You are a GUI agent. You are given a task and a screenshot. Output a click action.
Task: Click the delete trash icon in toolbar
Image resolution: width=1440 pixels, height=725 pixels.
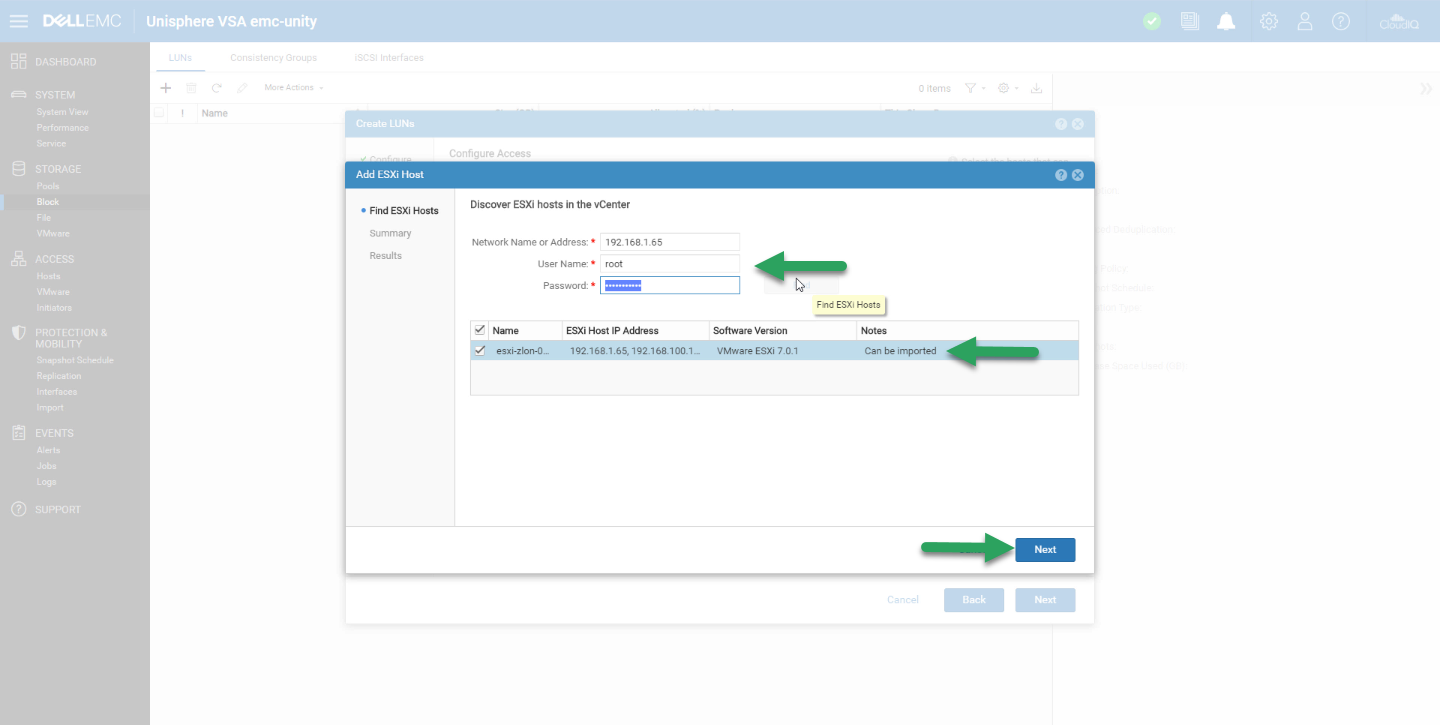point(191,88)
